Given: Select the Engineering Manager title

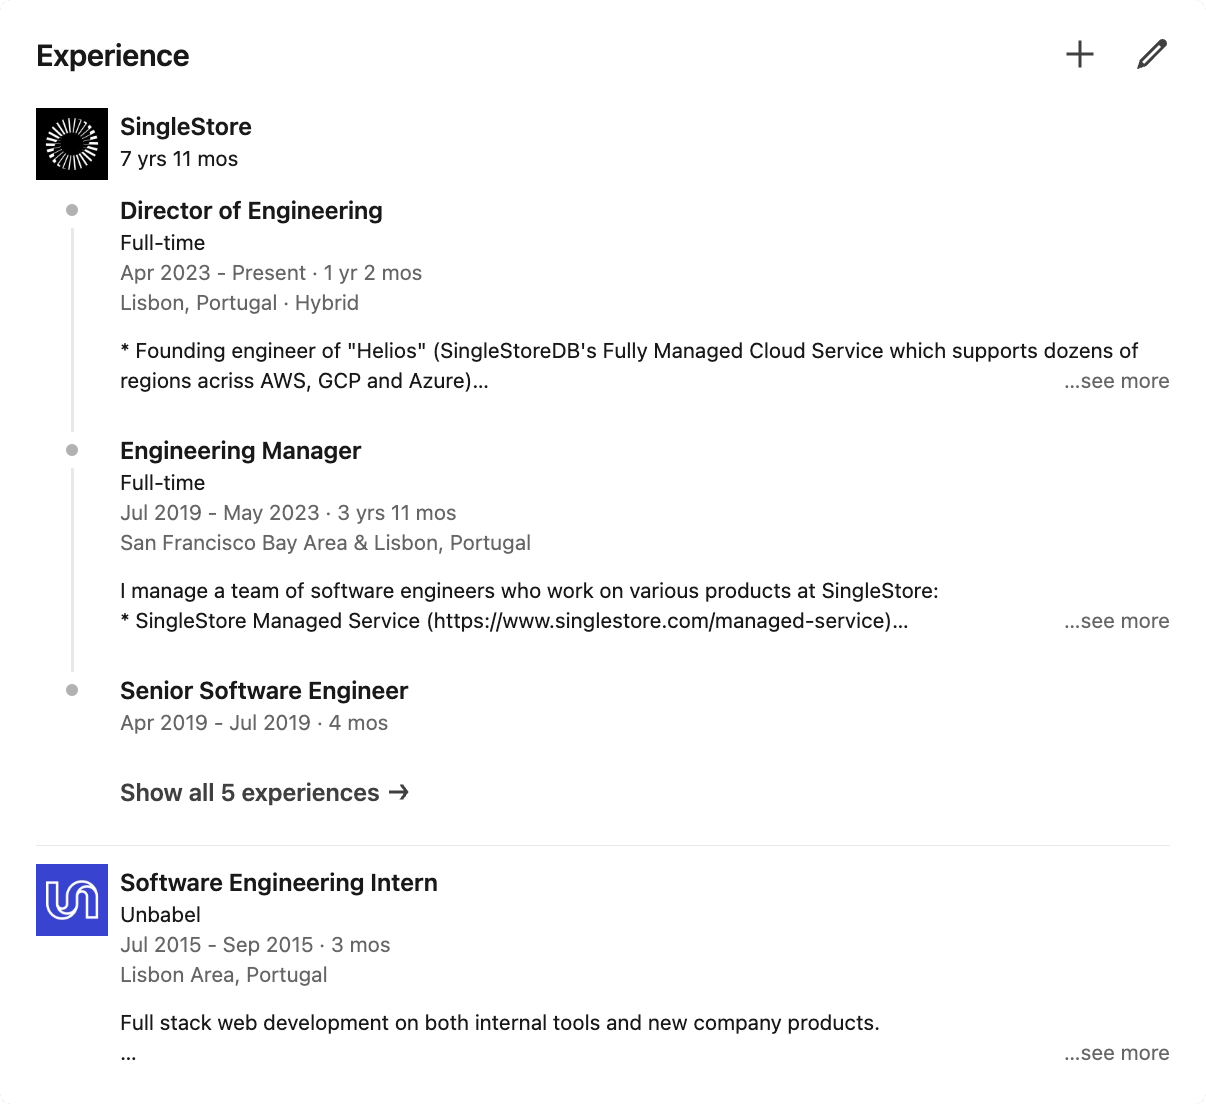Looking at the screenshot, I should coord(240,451).
